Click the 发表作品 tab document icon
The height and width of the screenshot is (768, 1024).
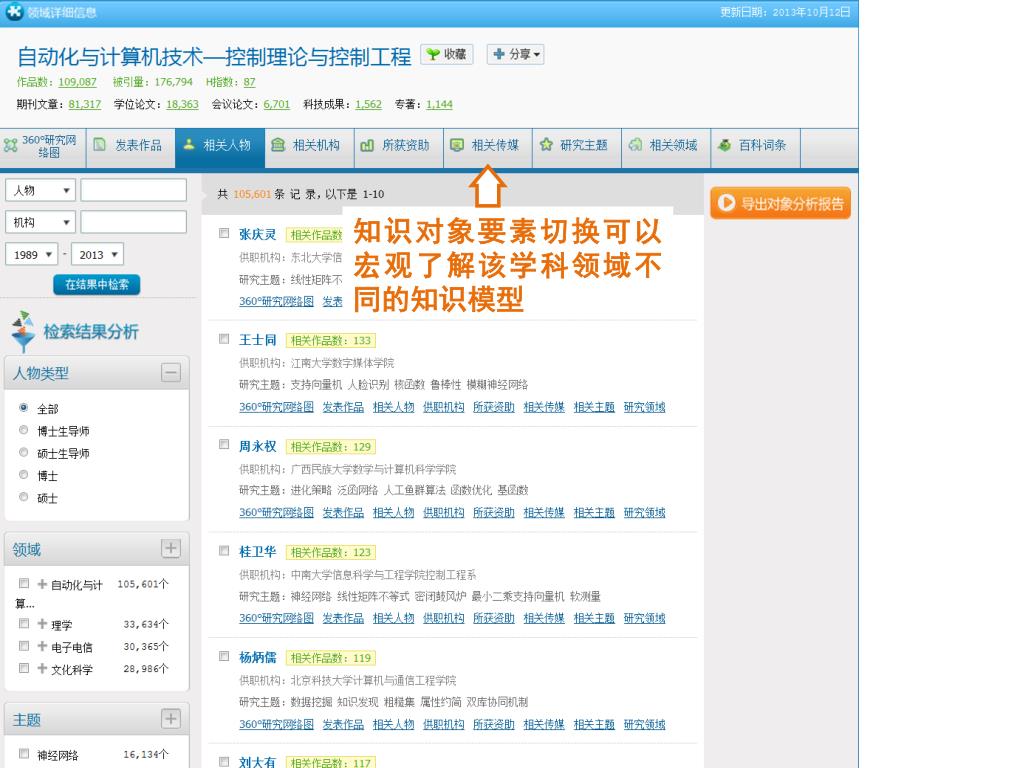(99, 145)
